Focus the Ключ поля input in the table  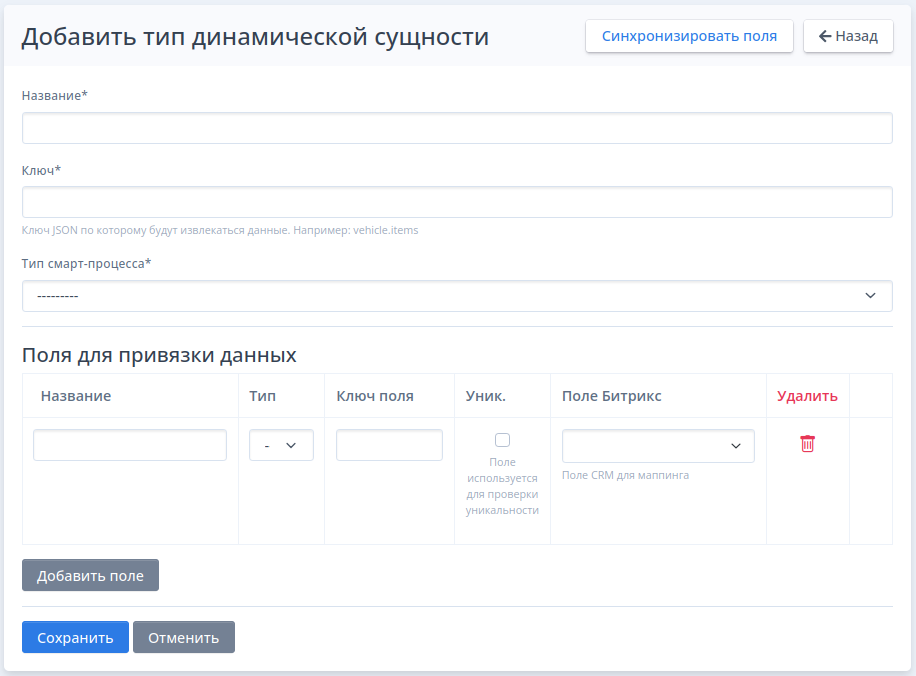[x=389, y=445]
